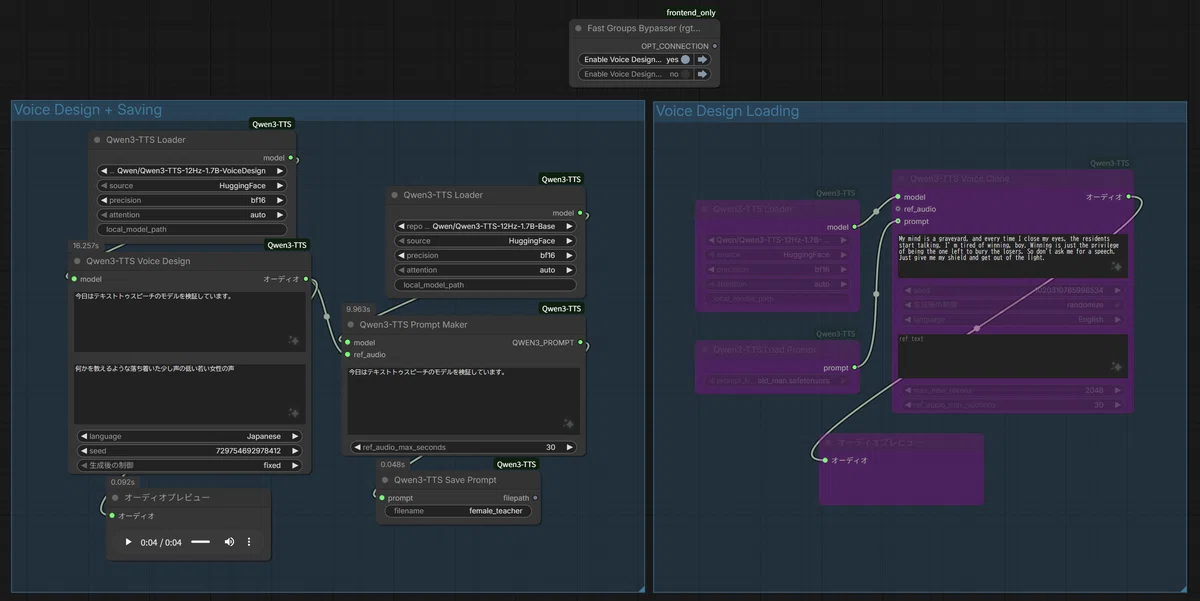The height and width of the screenshot is (601, 1200).
Task: Click the Voice Design voice description text box
Action: 190,393
